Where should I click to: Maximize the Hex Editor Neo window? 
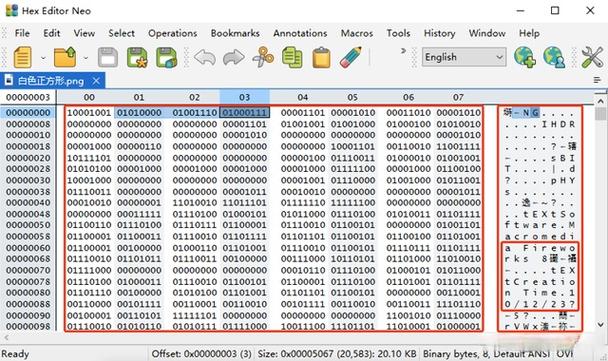[555, 10]
